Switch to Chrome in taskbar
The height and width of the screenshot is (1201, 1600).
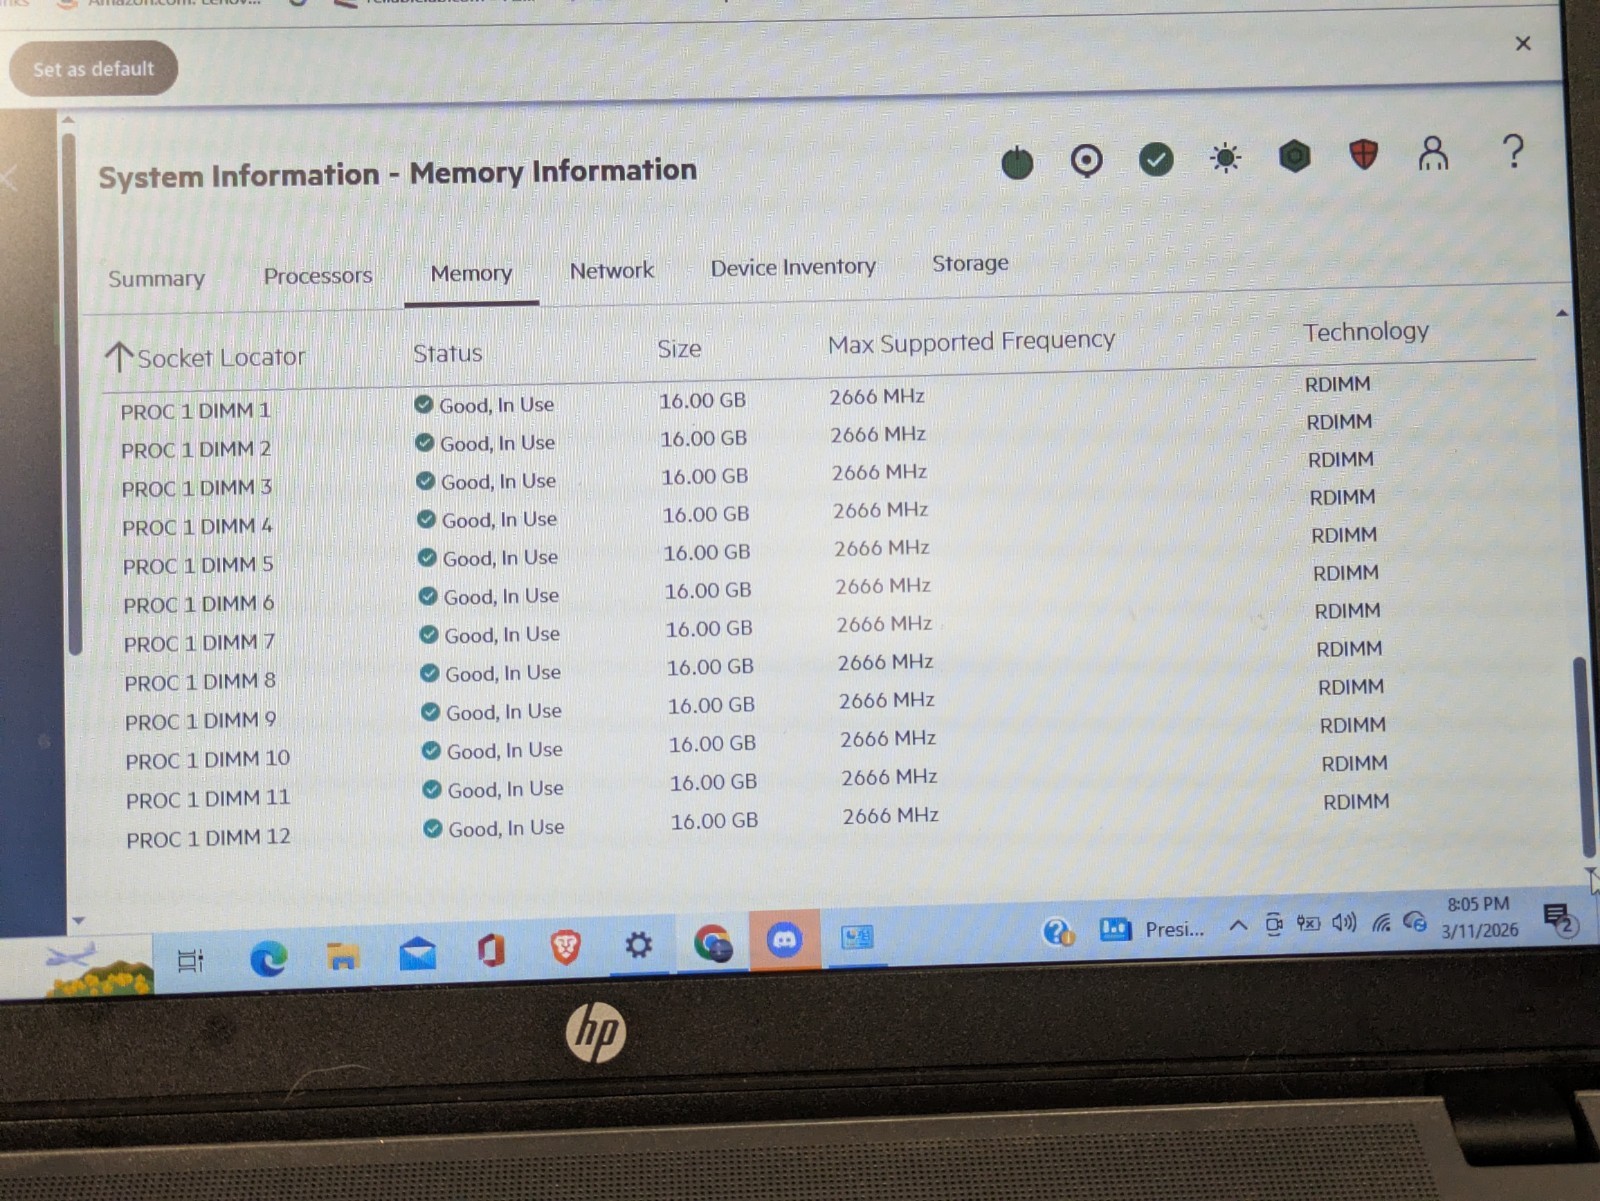click(712, 942)
